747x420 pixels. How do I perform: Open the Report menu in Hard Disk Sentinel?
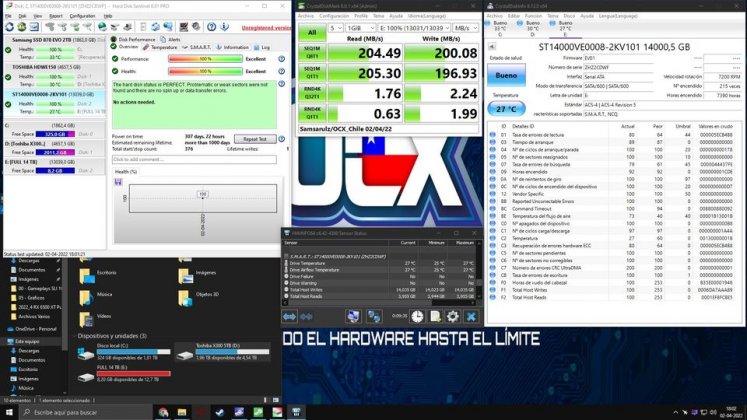(56, 16)
